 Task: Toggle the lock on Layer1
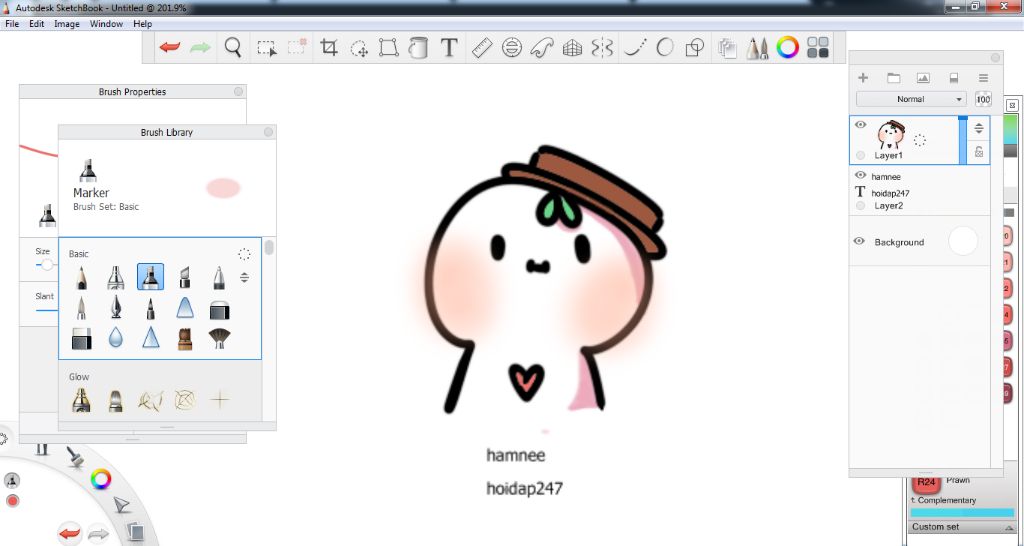point(979,152)
